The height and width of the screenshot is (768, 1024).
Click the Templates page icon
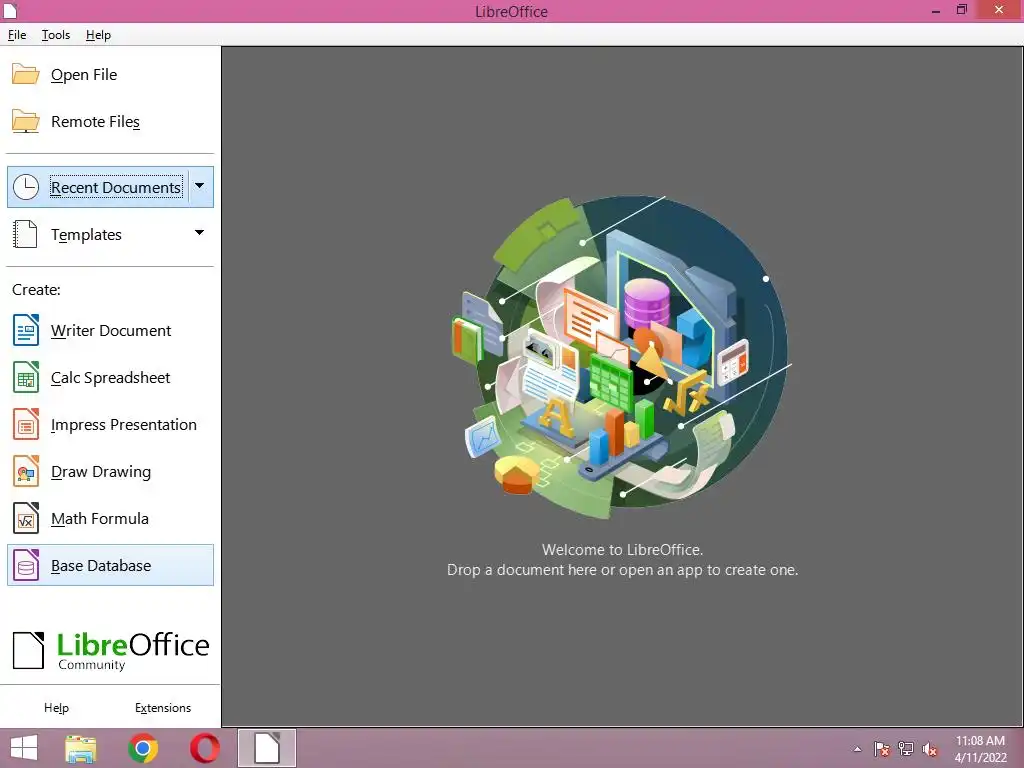(25, 234)
